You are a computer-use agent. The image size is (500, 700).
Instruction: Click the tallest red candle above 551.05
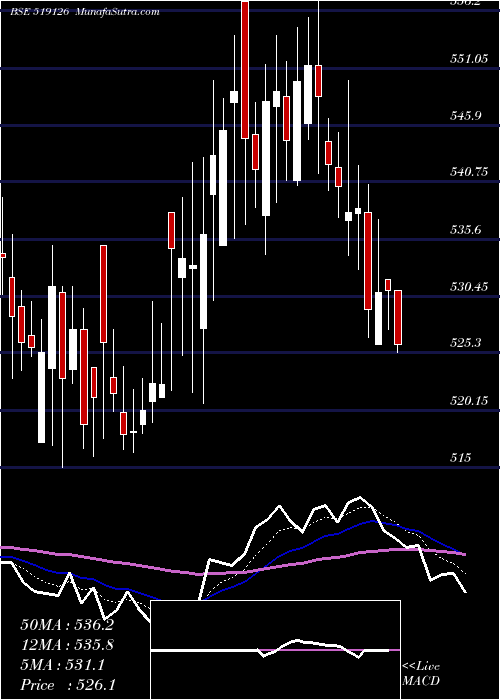click(245, 69)
